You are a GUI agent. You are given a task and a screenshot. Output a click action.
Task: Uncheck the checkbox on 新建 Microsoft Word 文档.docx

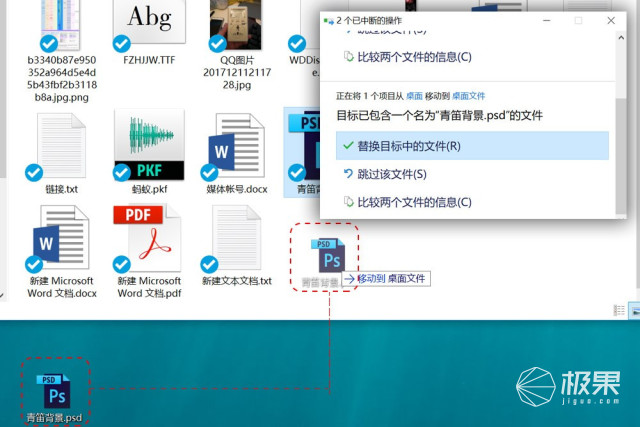pyautogui.click(x=34, y=265)
